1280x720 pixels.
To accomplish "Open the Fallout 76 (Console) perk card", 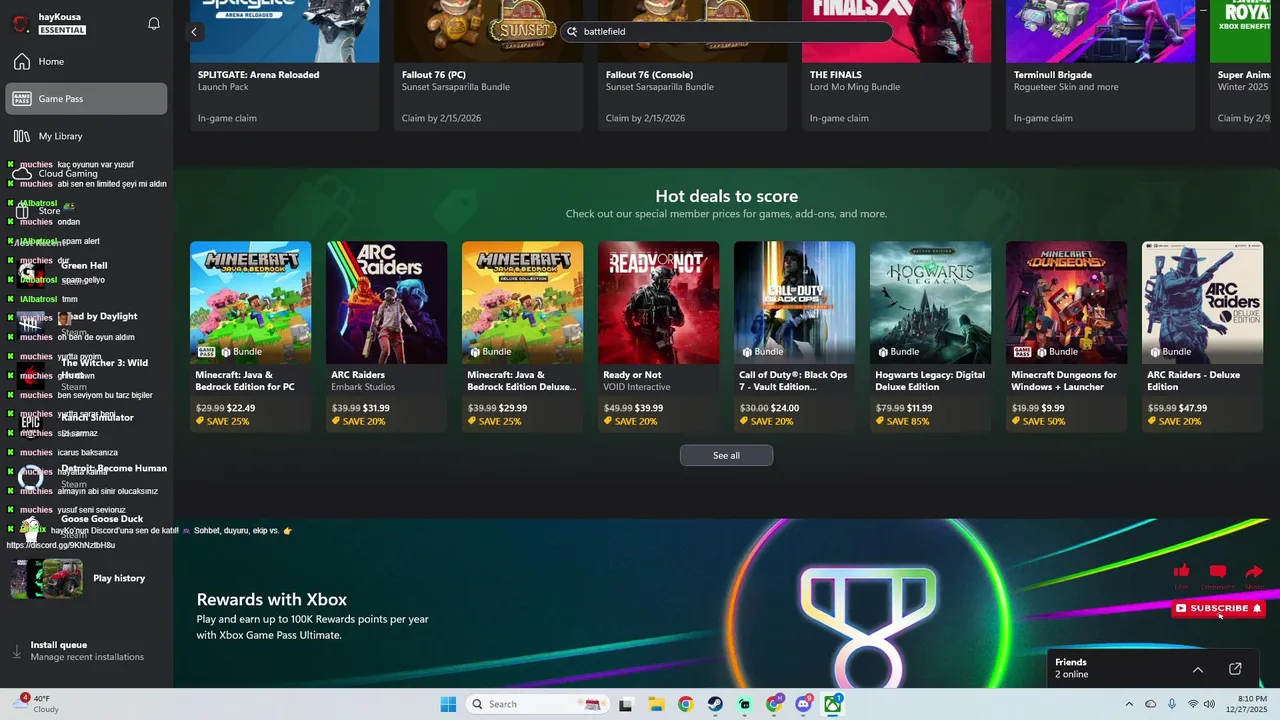I will pyautogui.click(x=693, y=64).
